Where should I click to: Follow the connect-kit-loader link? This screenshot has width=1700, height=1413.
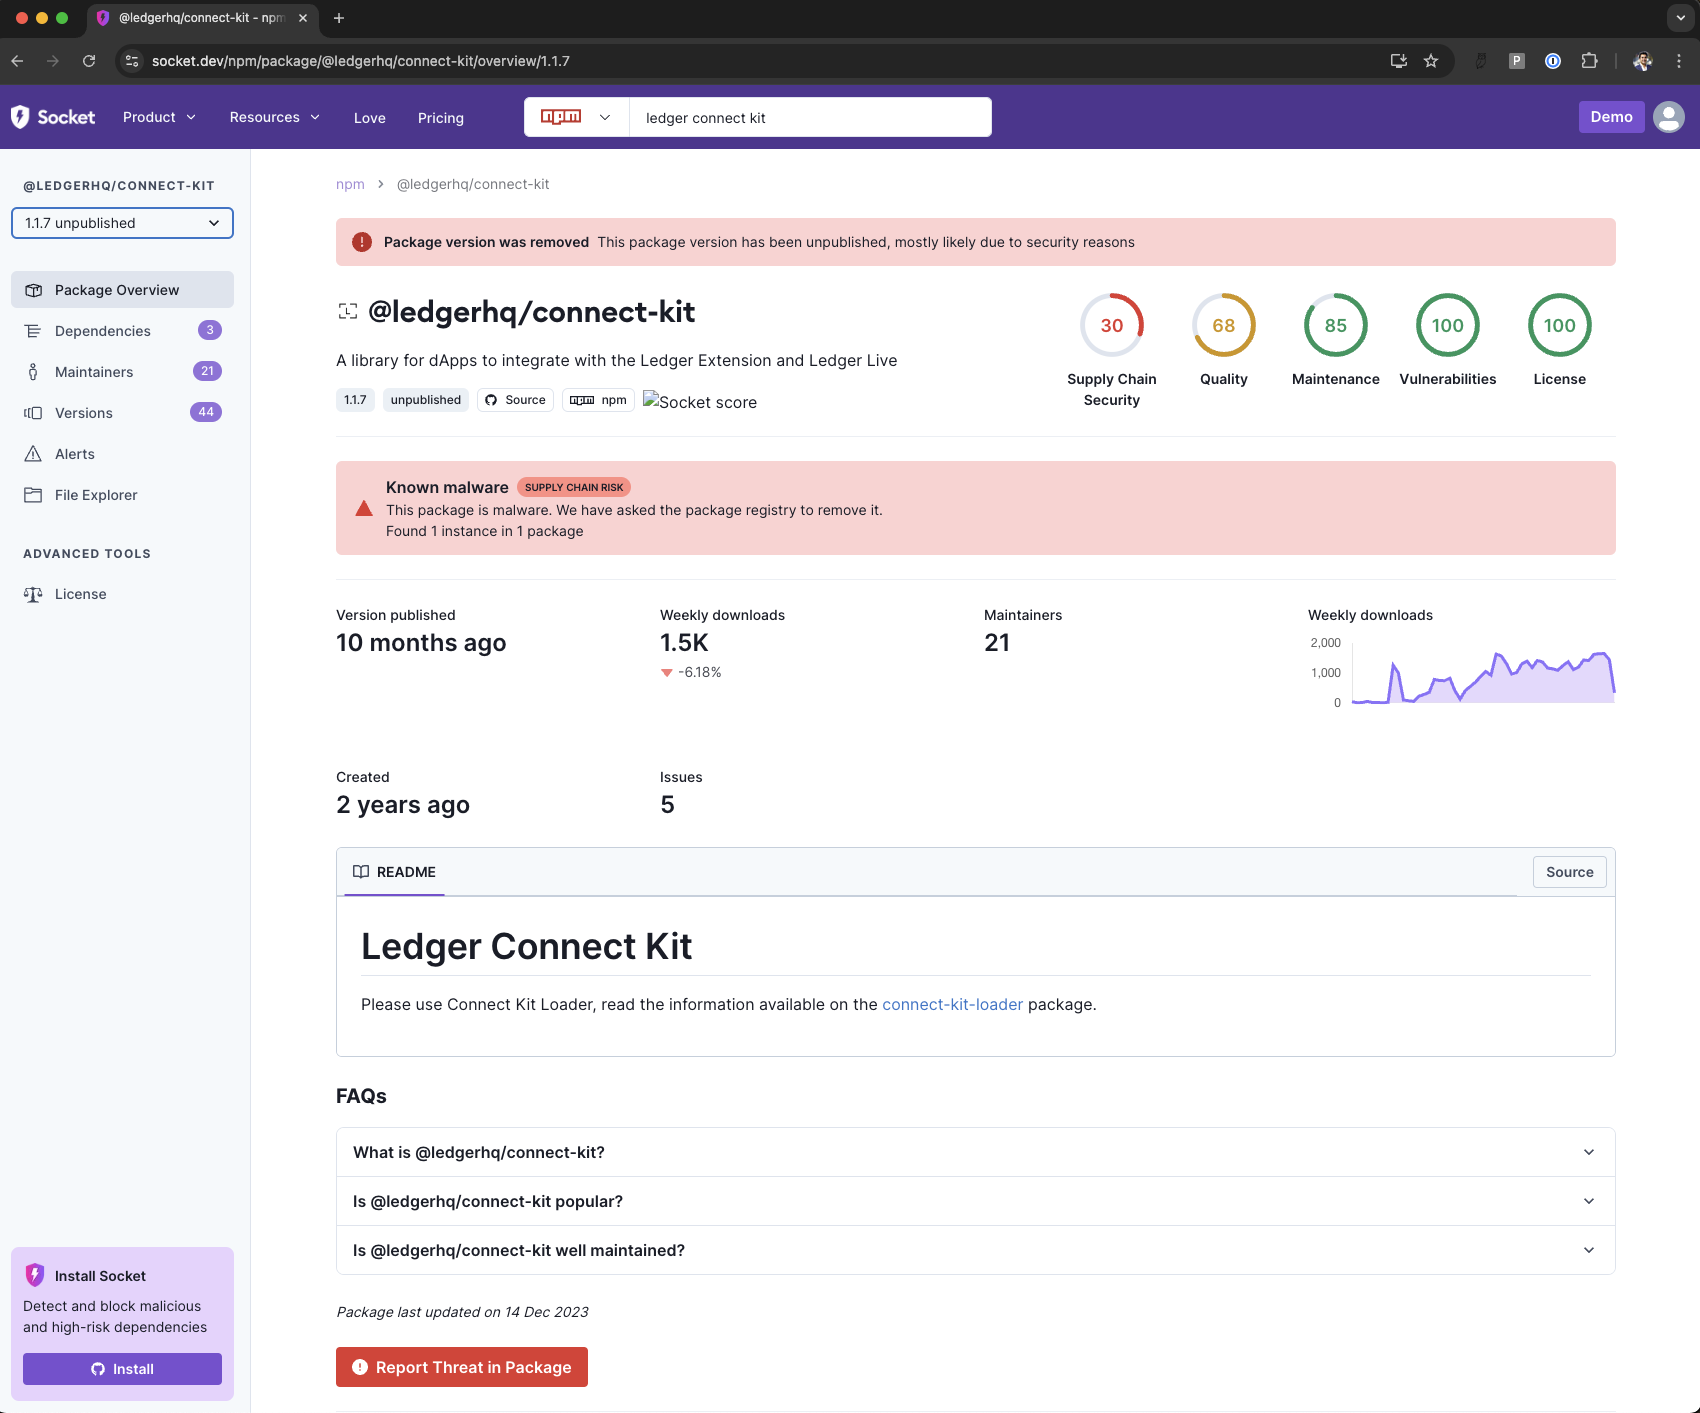pos(952,1004)
